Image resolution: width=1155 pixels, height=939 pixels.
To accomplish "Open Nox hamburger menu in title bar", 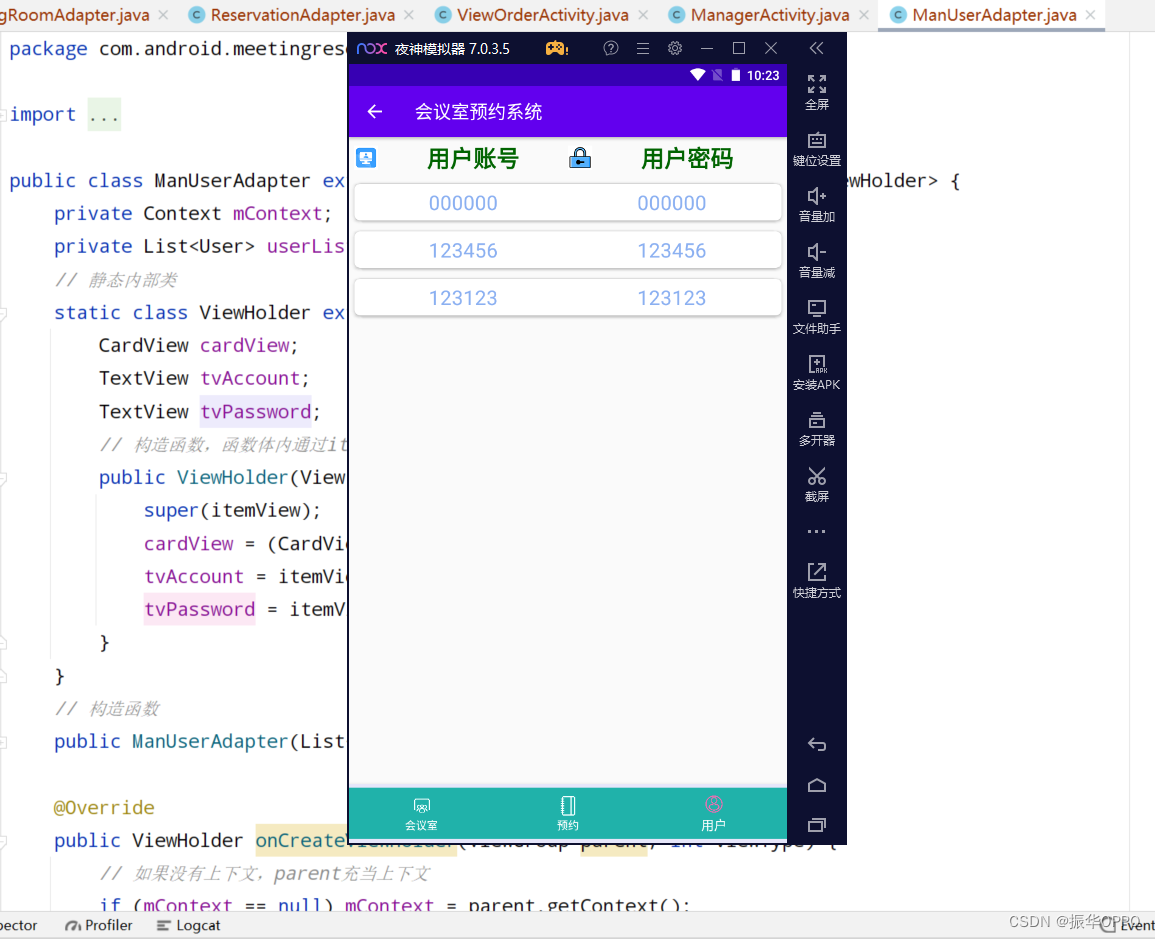I will click(642, 49).
